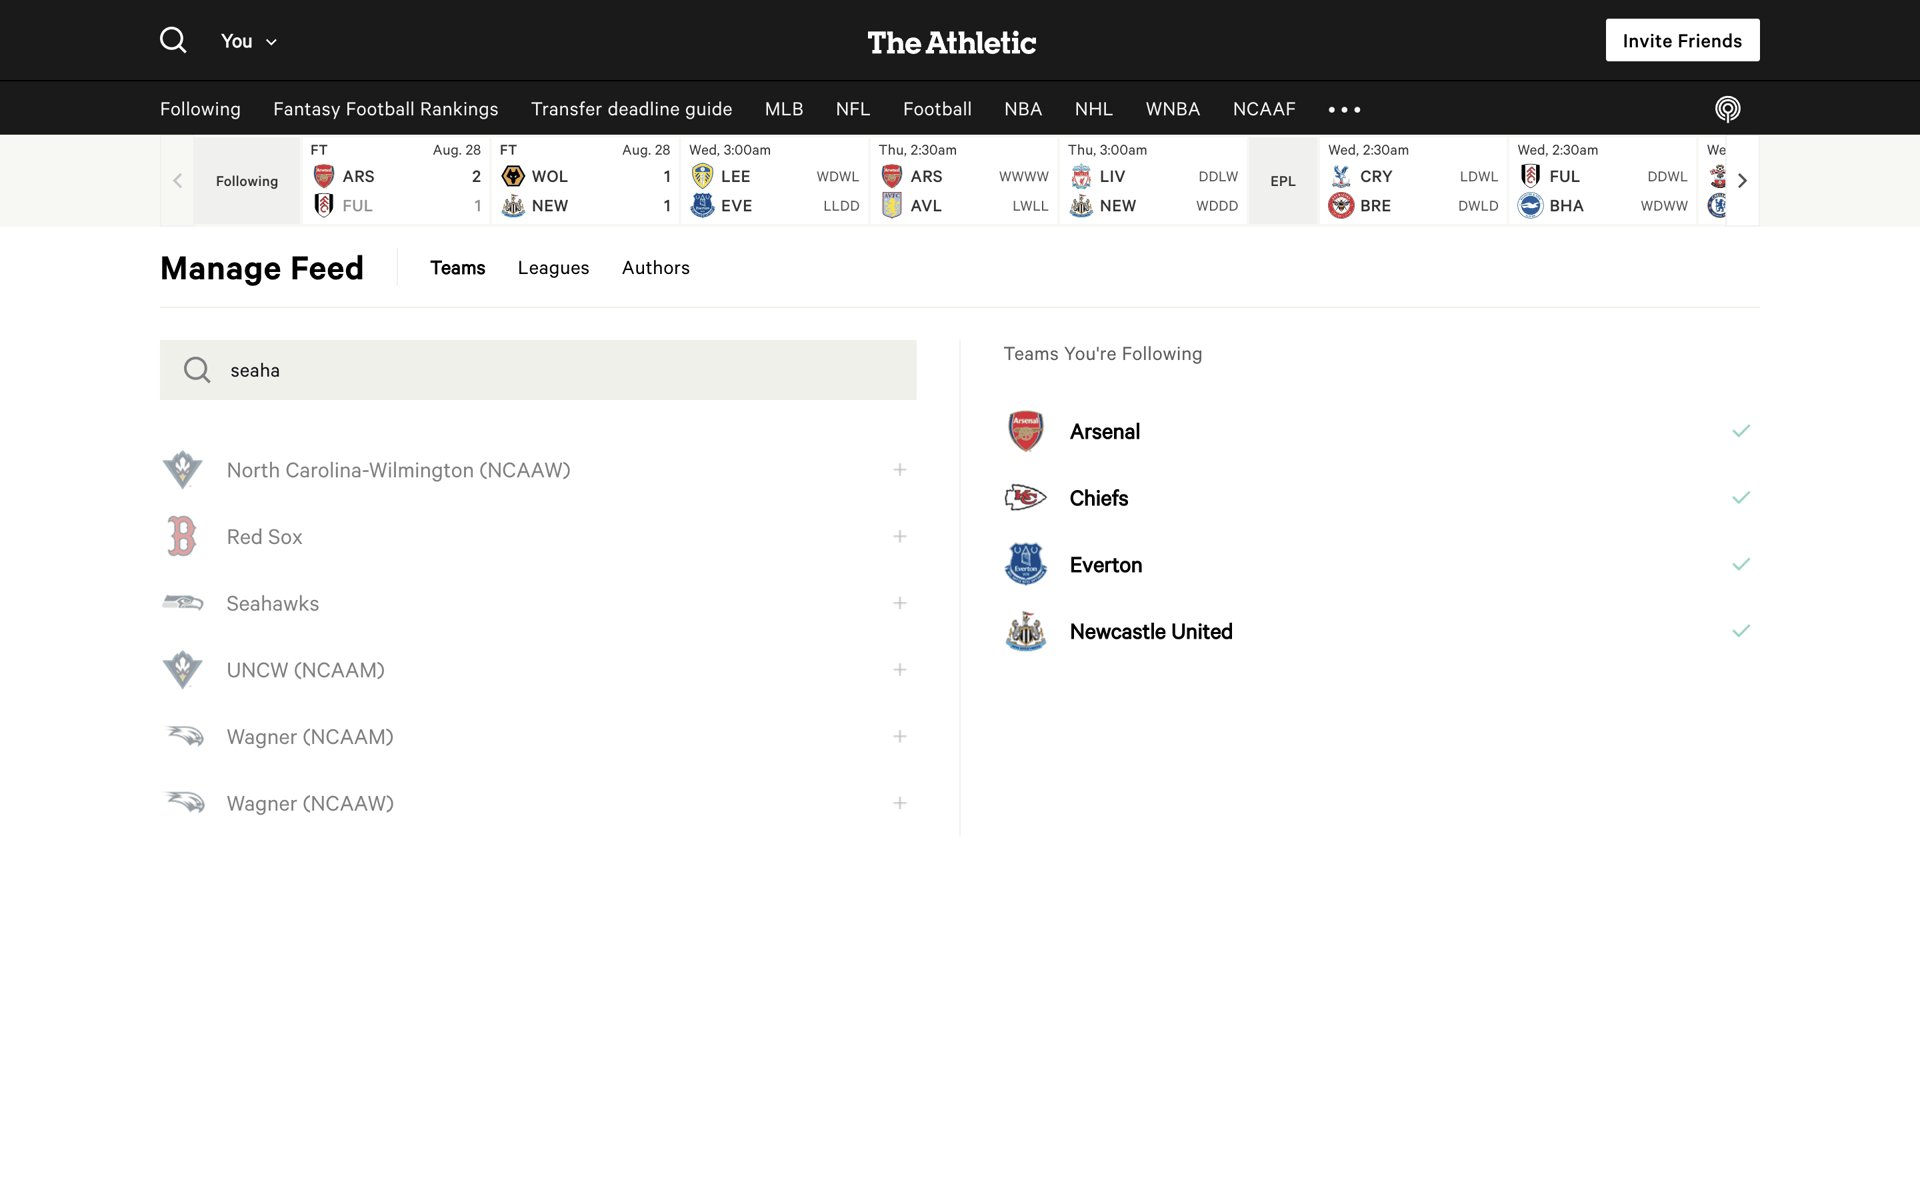Select MLB in navigation bar
The height and width of the screenshot is (1200, 1920).
(x=783, y=108)
